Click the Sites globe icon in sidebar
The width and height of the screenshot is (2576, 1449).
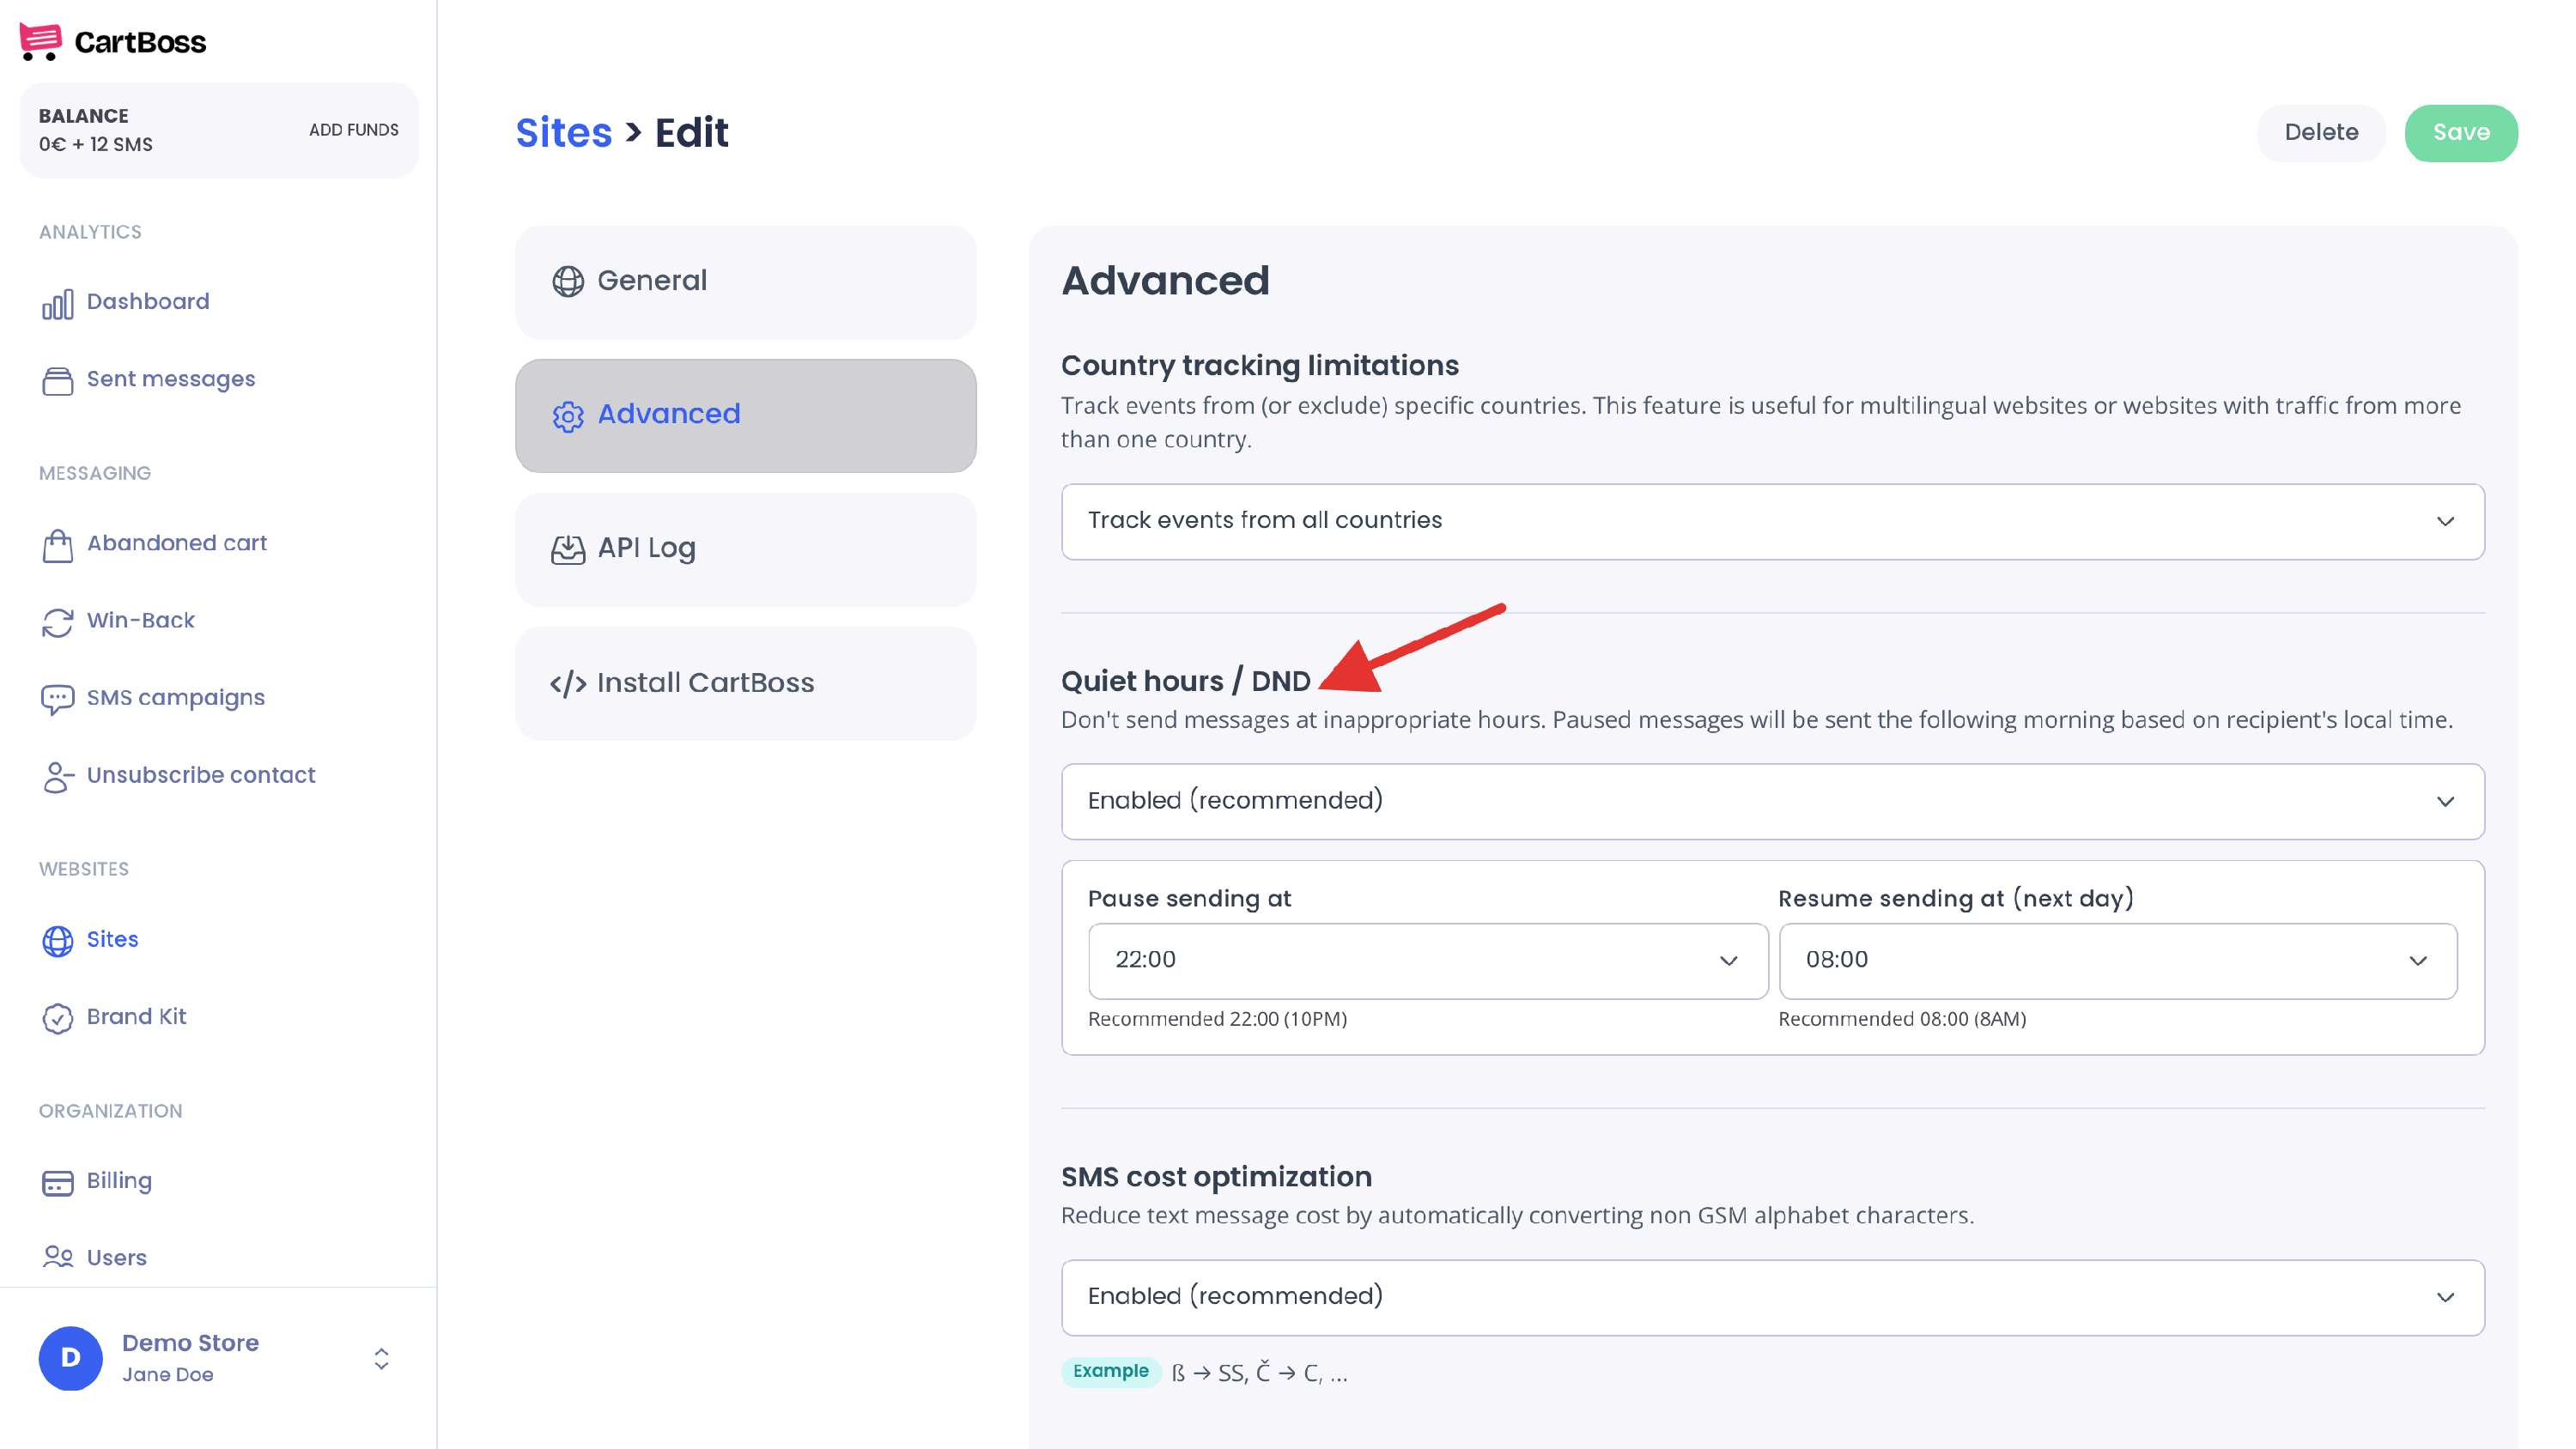(58, 941)
